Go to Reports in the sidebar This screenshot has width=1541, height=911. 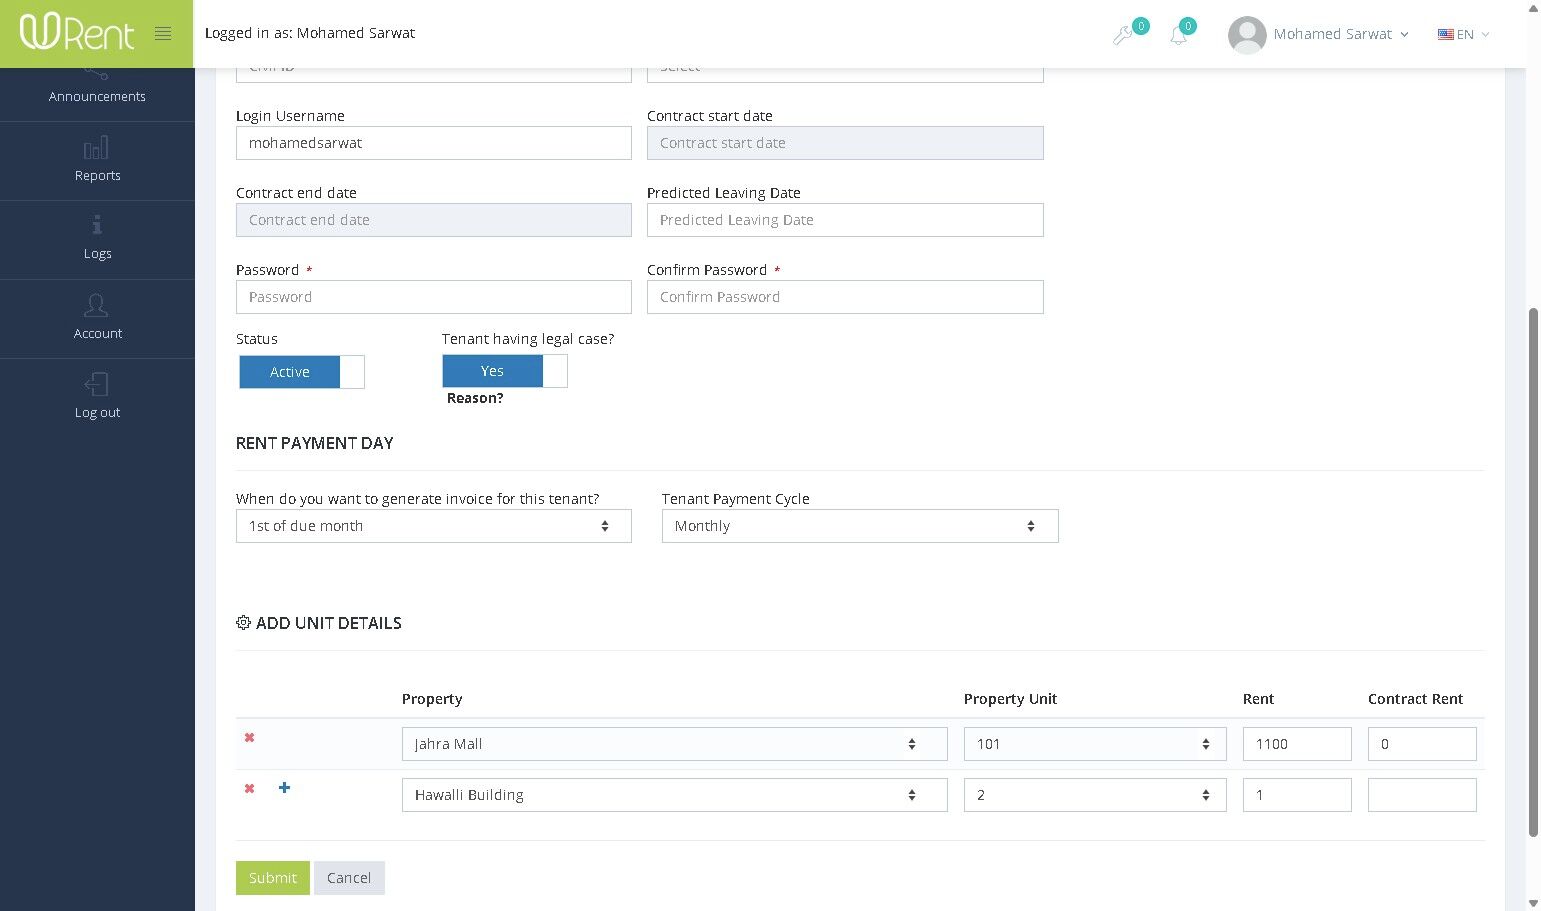[x=97, y=161]
